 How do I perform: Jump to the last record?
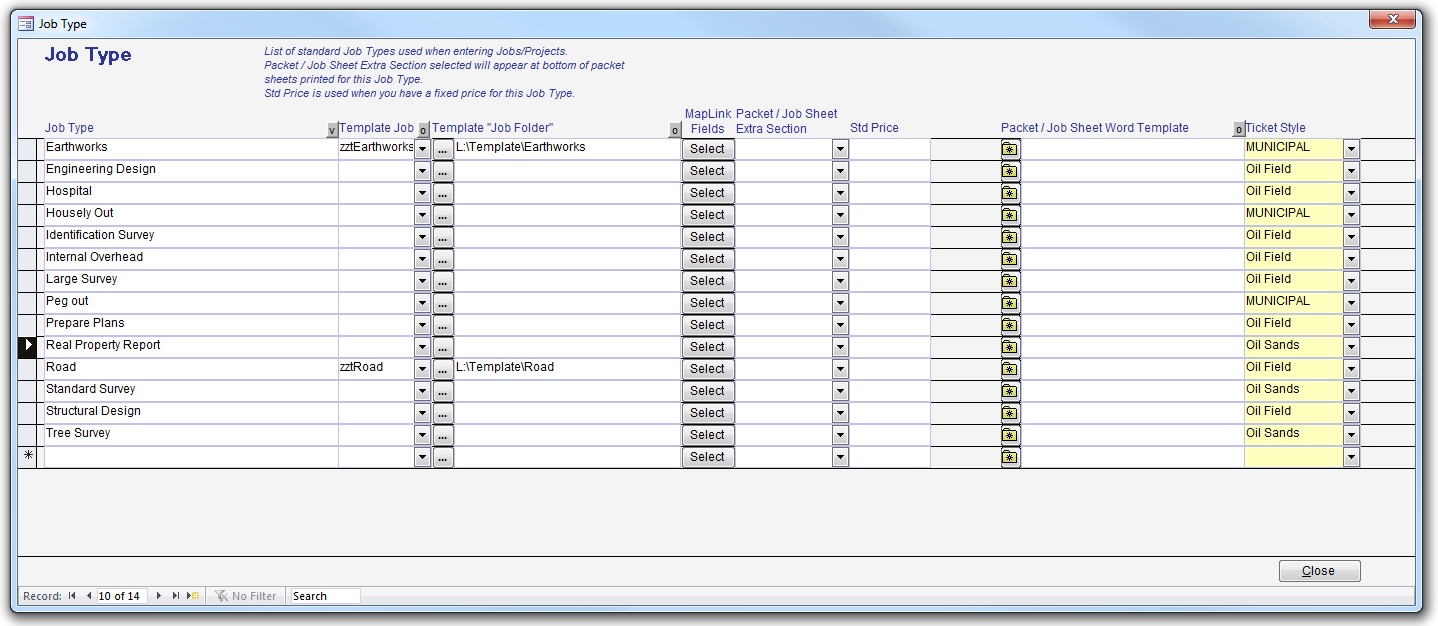175,596
